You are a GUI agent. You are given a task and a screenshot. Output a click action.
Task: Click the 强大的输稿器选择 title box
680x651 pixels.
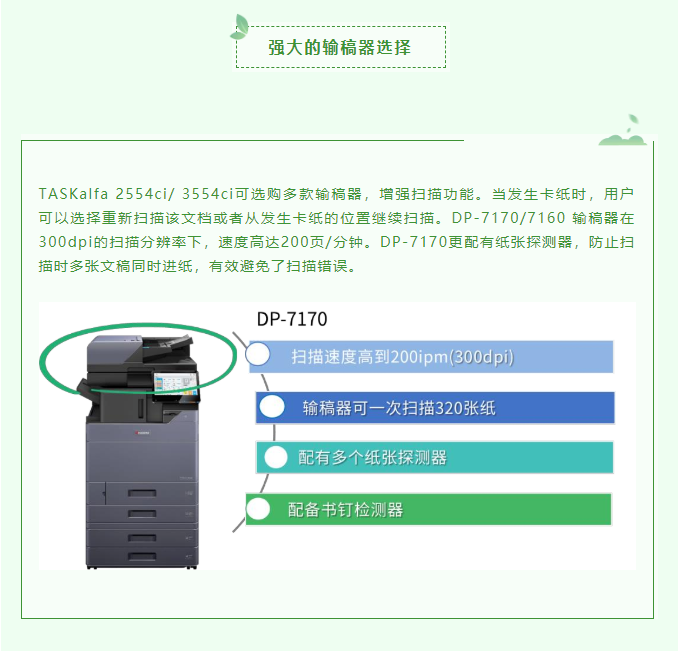click(341, 47)
